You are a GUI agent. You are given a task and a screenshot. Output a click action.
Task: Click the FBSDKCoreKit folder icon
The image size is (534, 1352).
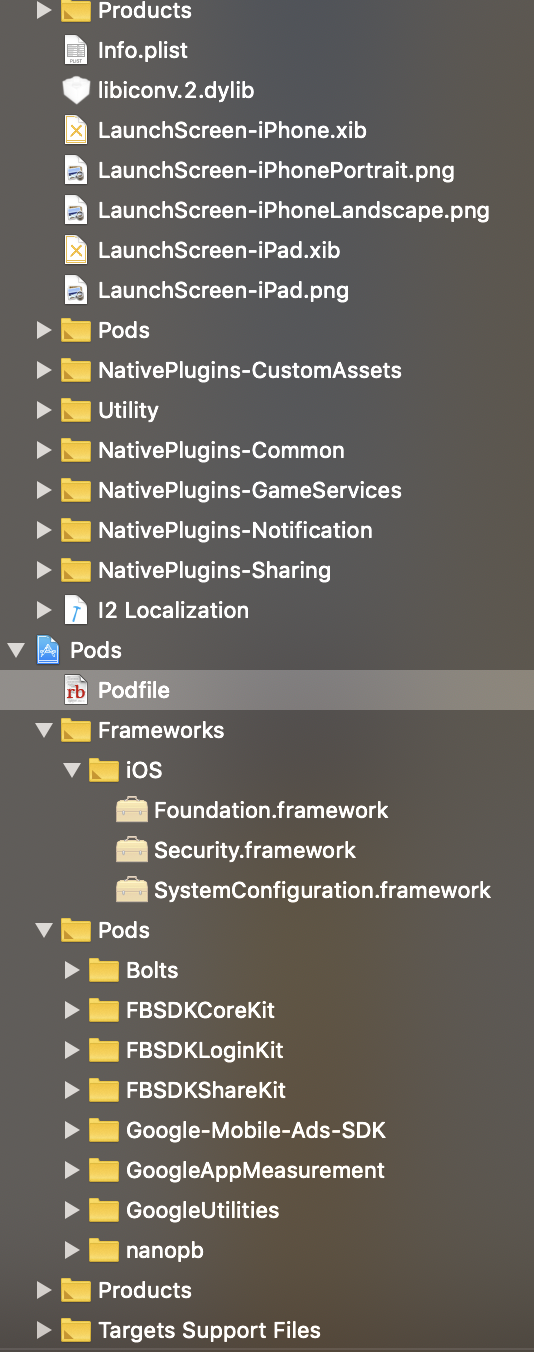[x=104, y=1010]
